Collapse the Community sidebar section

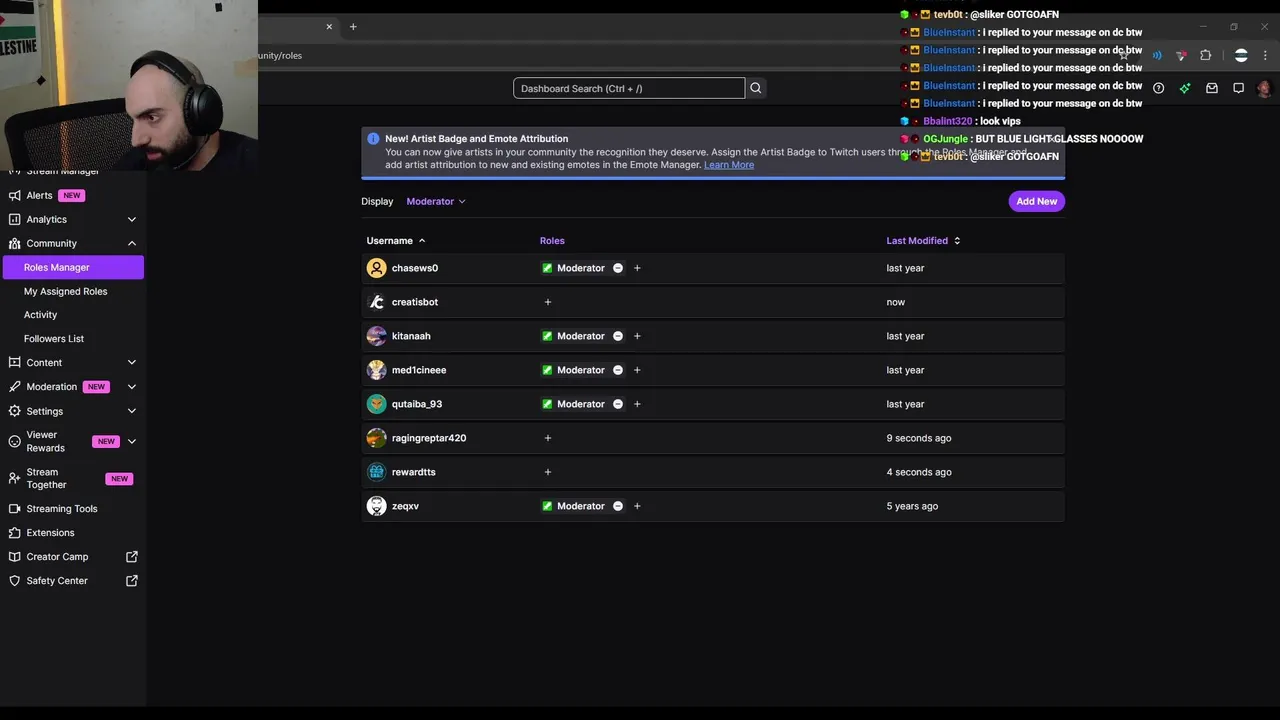[x=131, y=243]
